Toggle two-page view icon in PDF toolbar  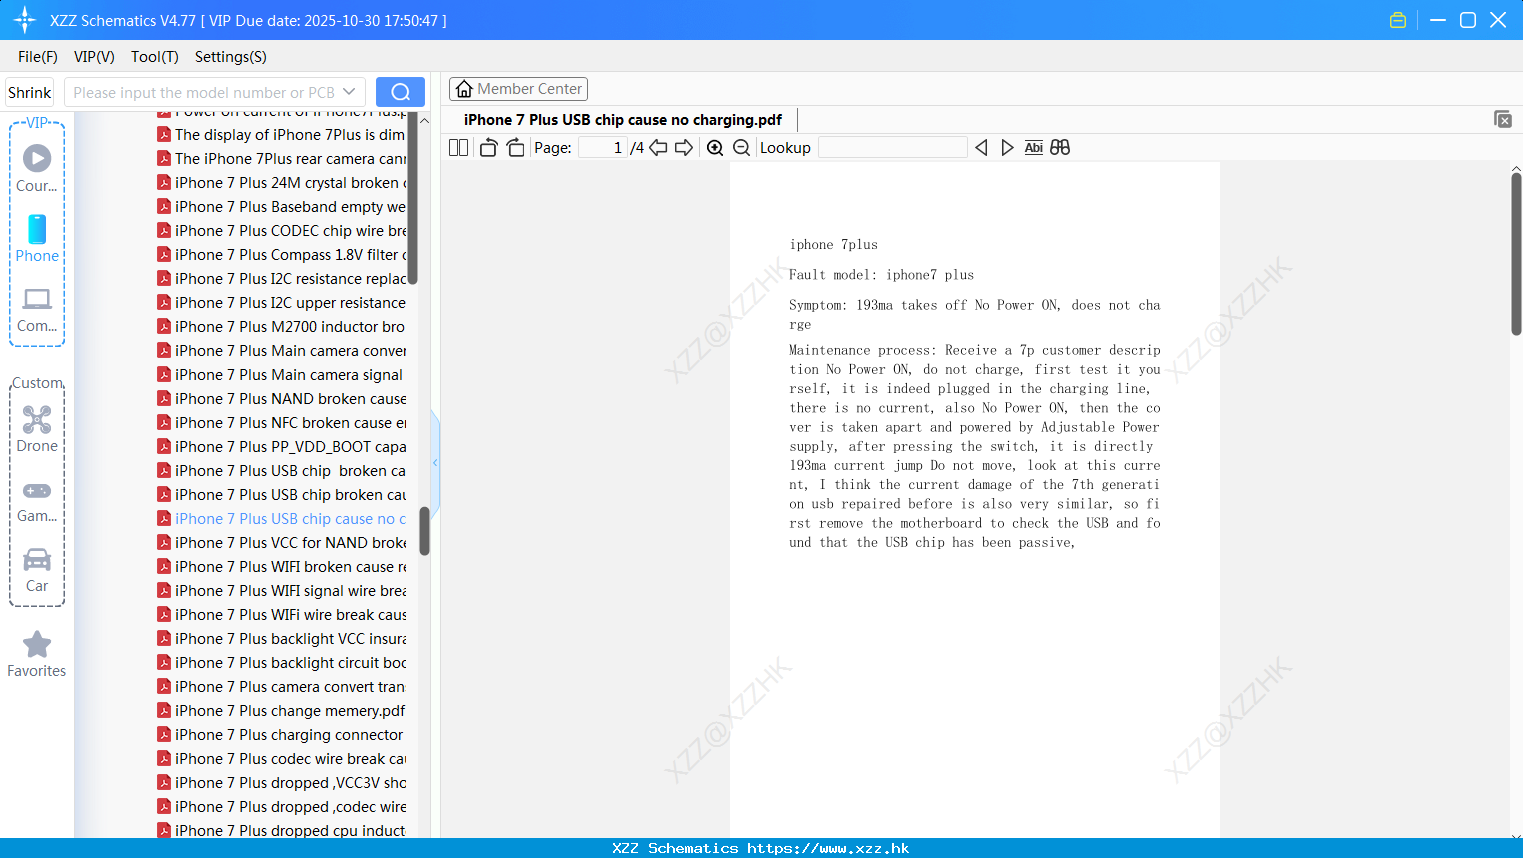coord(458,148)
